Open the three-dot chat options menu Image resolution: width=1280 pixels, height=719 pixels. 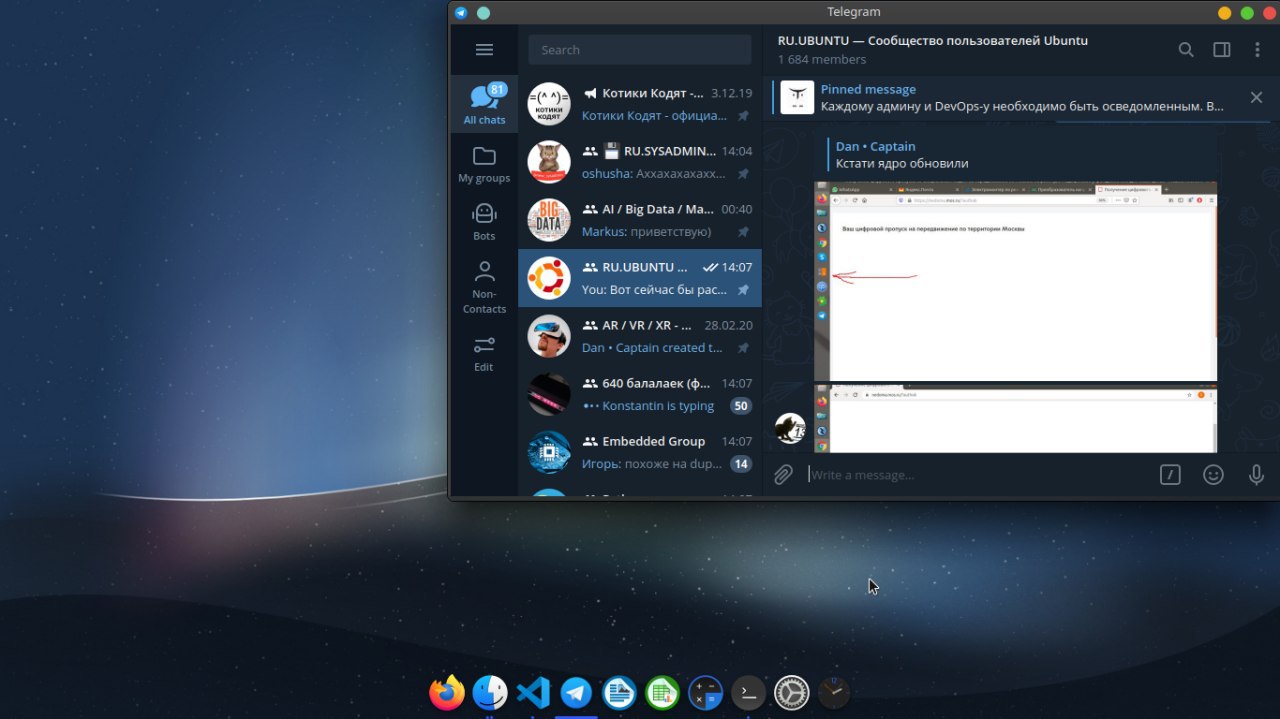tap(1257, 50)
